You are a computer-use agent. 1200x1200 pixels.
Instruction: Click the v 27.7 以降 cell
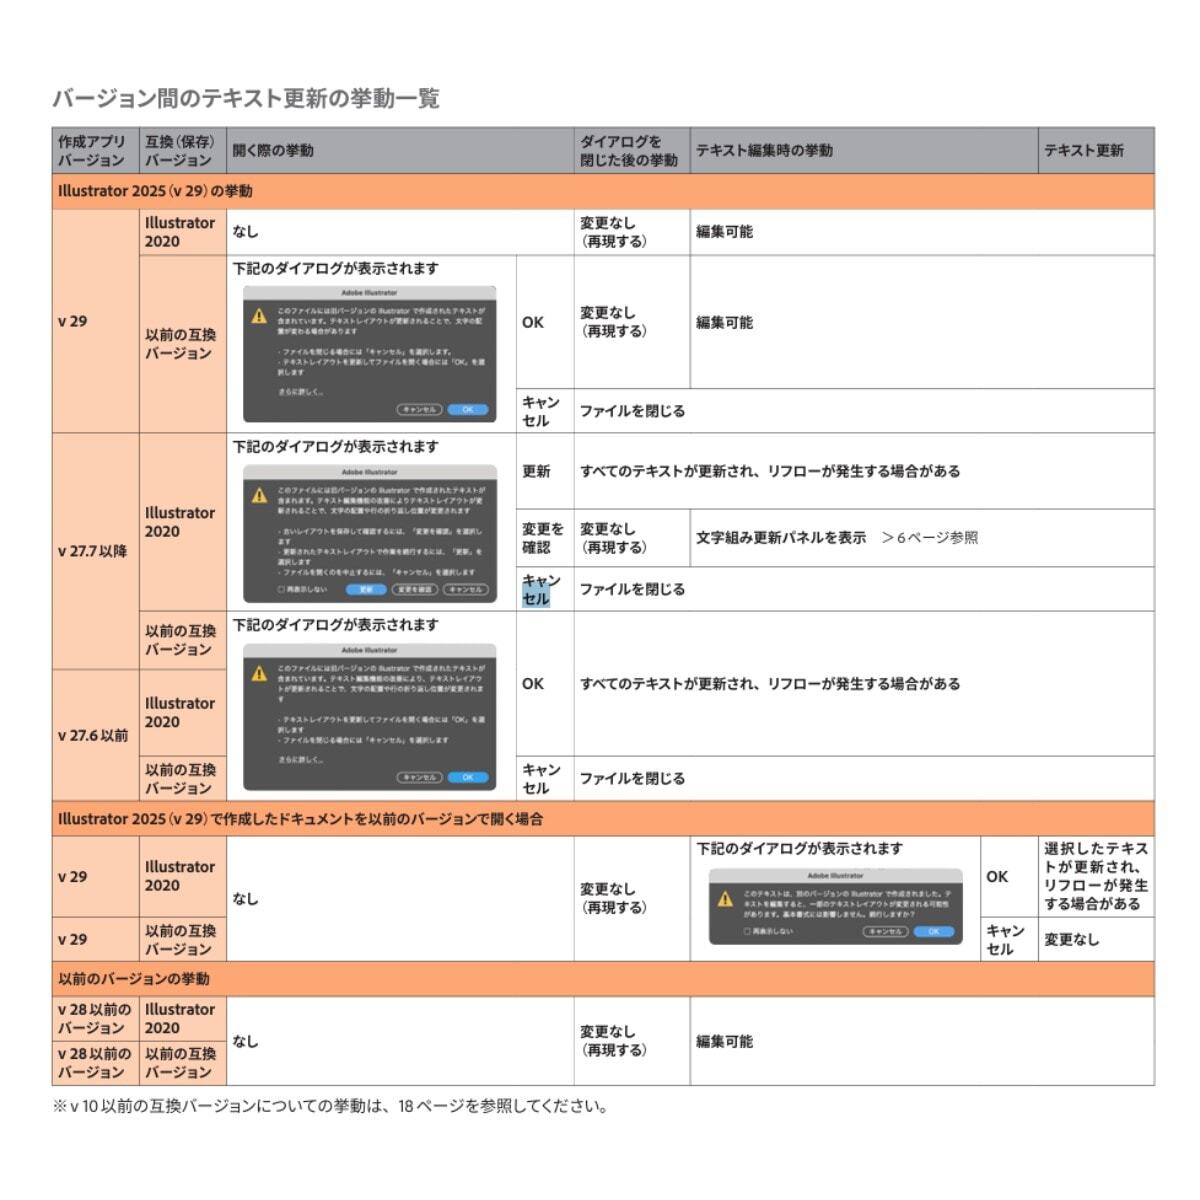point(95,551)
